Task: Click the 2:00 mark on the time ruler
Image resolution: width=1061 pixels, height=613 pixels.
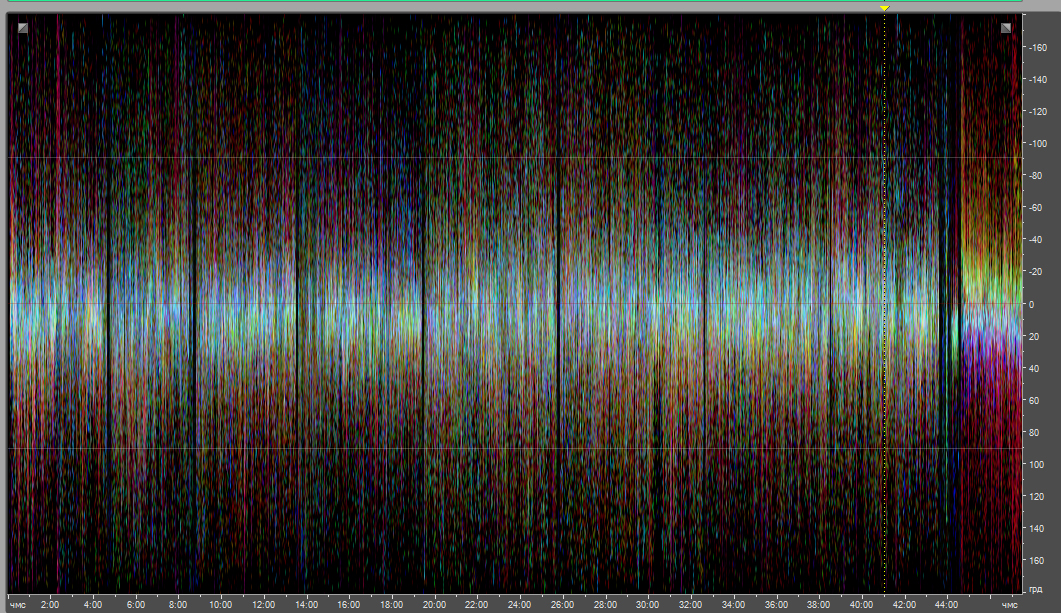Action: 50,605
